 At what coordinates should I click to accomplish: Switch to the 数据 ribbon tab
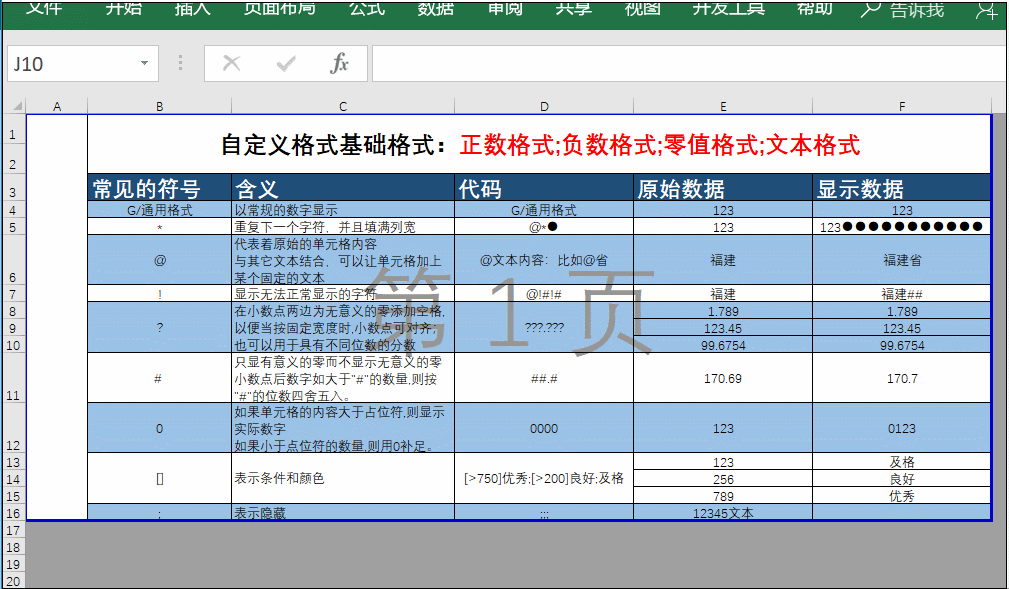point(436,8)
